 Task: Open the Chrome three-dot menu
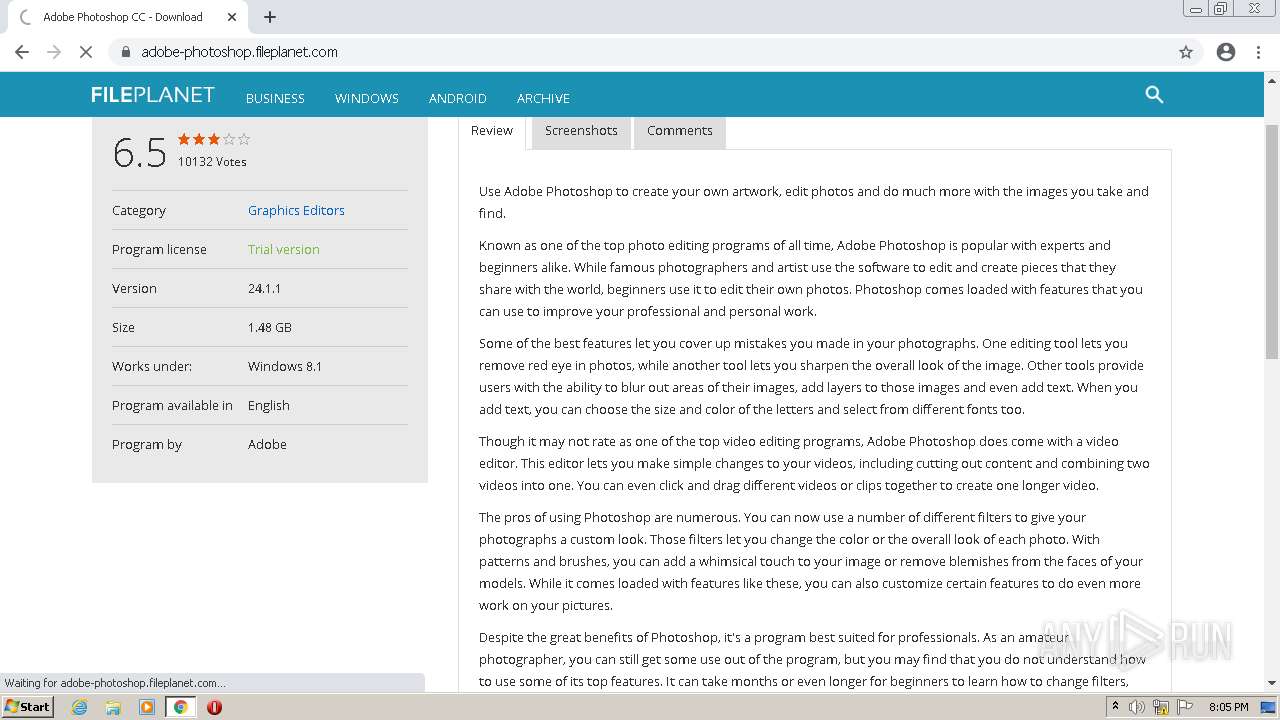click(x=1259, y=52)
